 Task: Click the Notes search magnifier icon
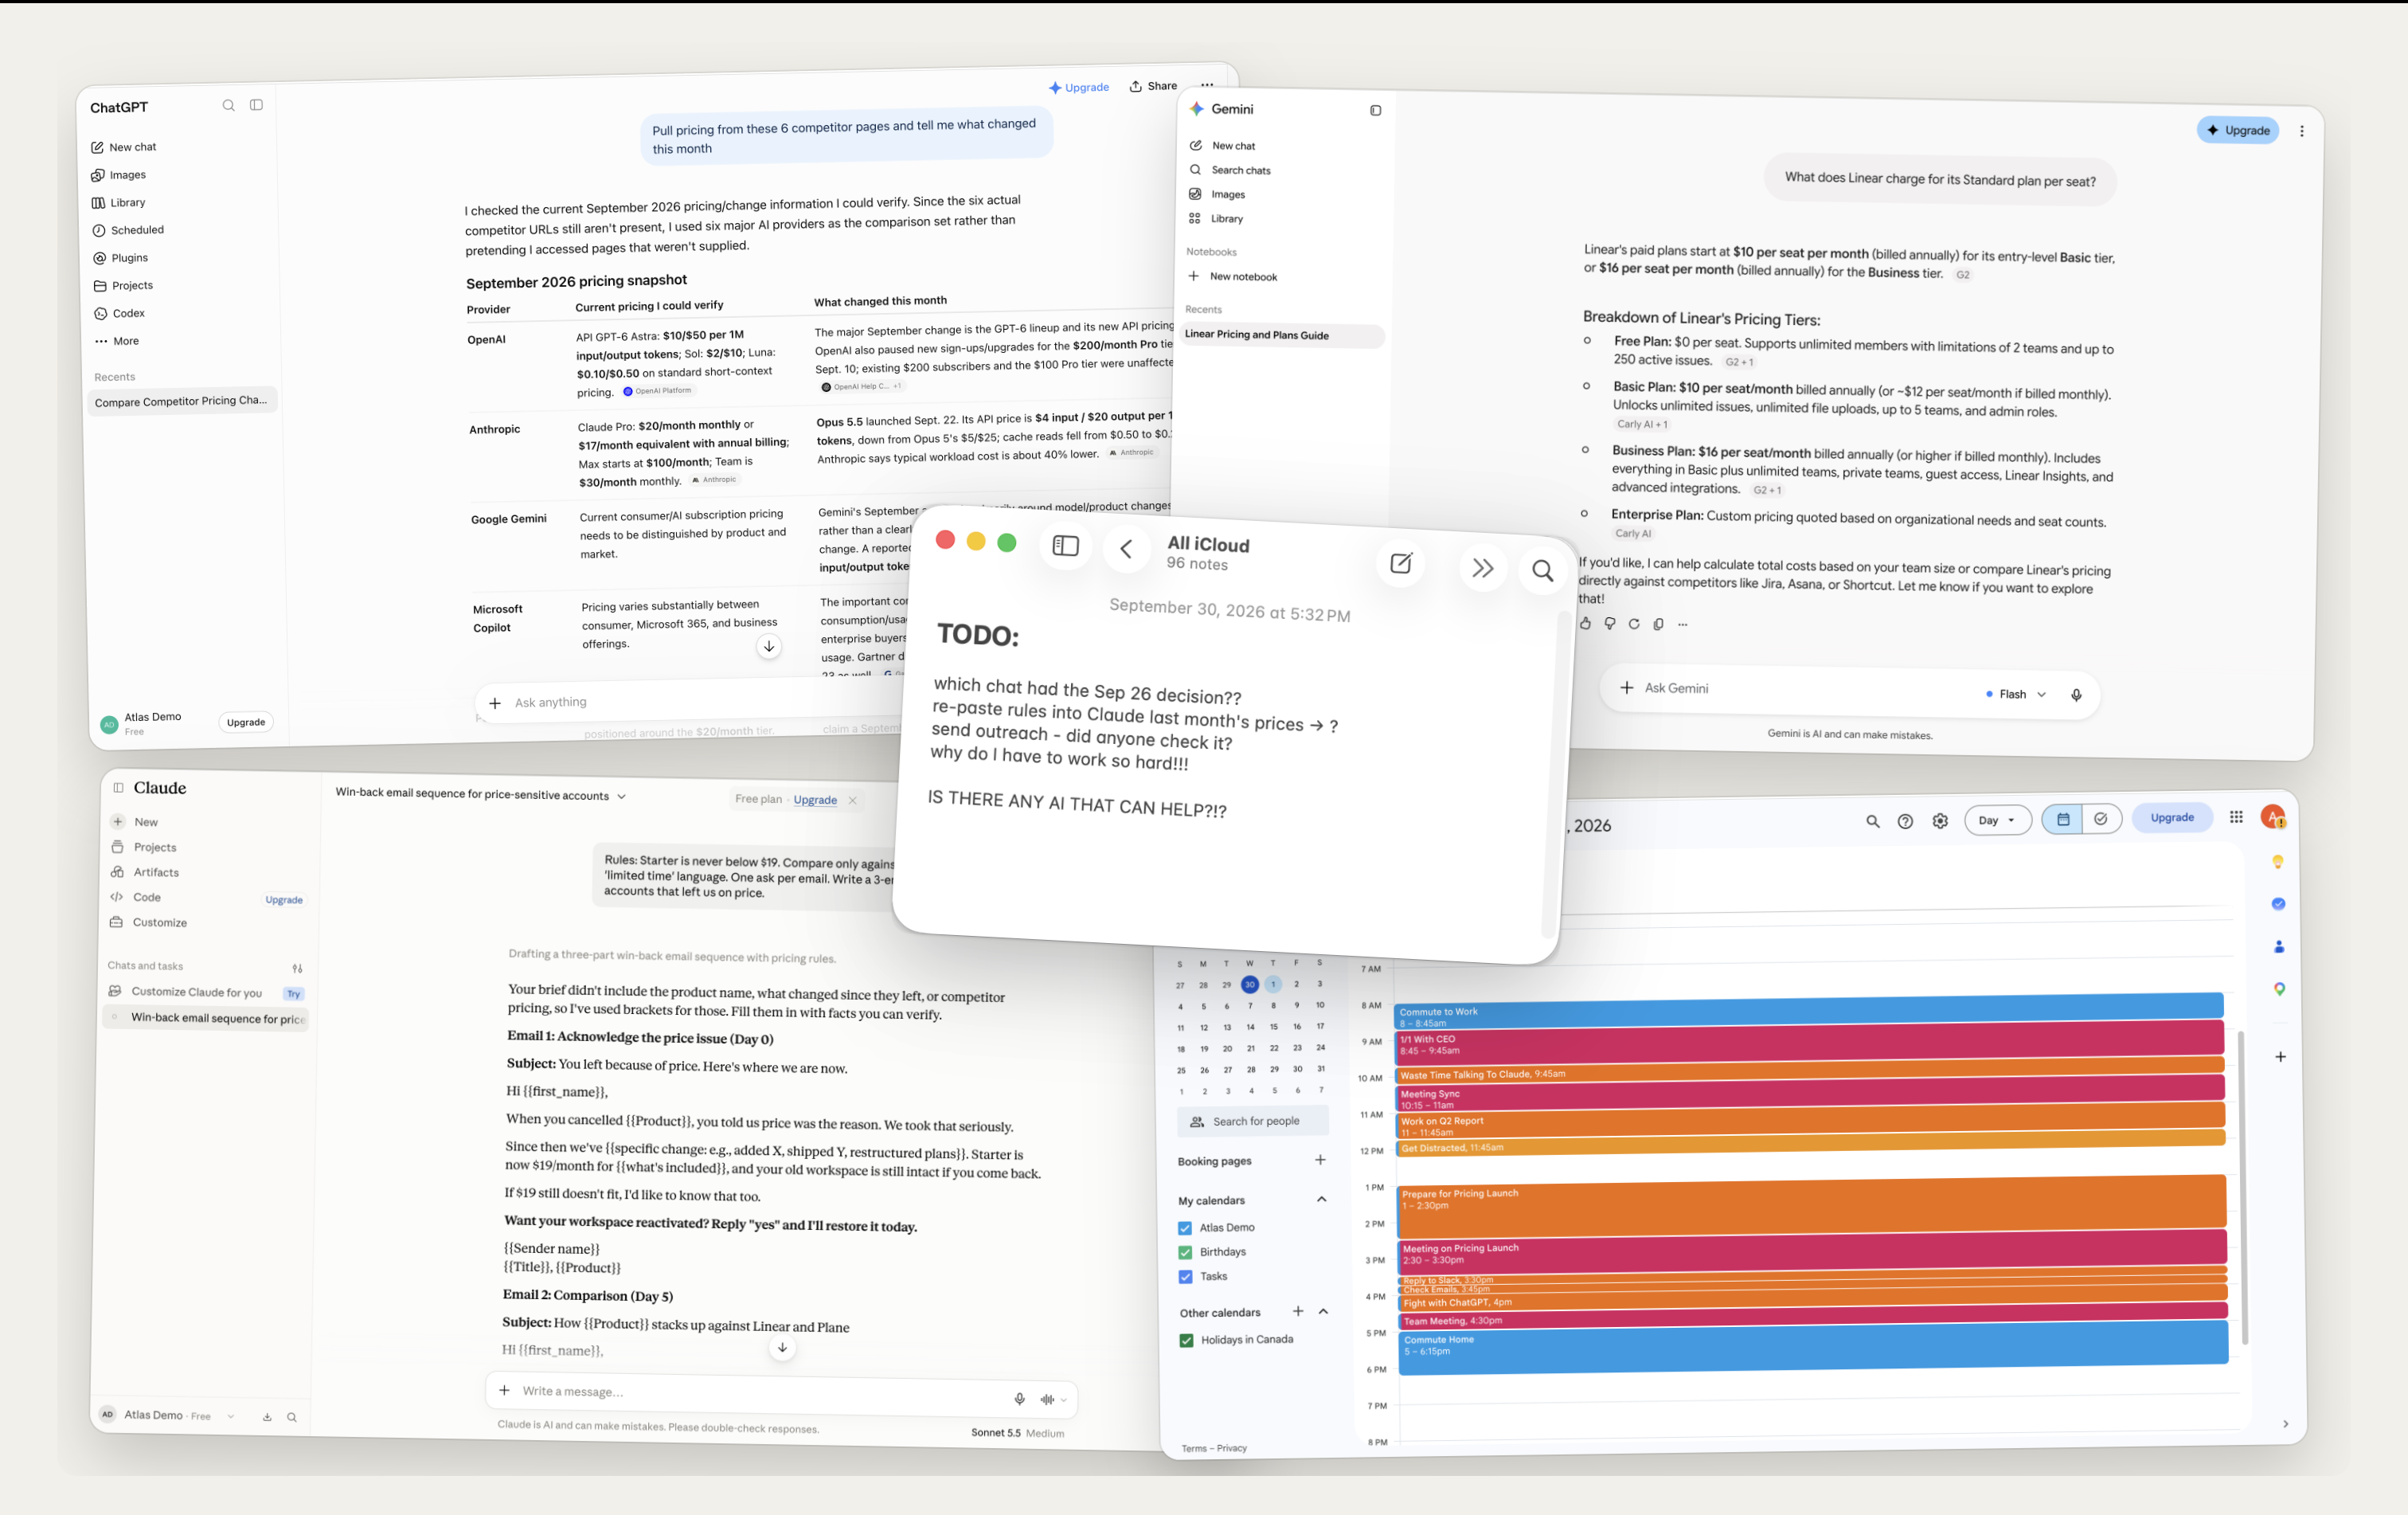(1542, 570)
